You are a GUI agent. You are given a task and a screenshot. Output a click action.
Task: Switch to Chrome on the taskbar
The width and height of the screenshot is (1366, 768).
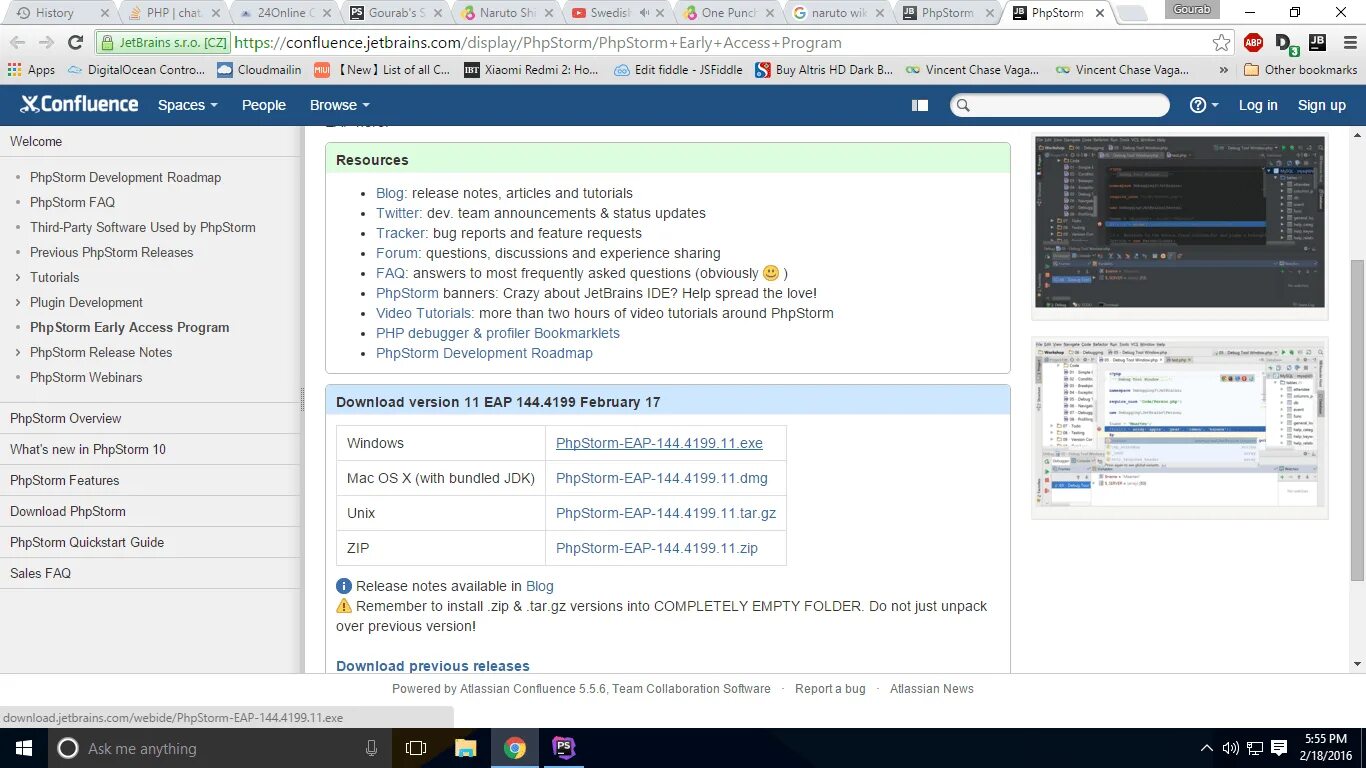coord(515,748)
